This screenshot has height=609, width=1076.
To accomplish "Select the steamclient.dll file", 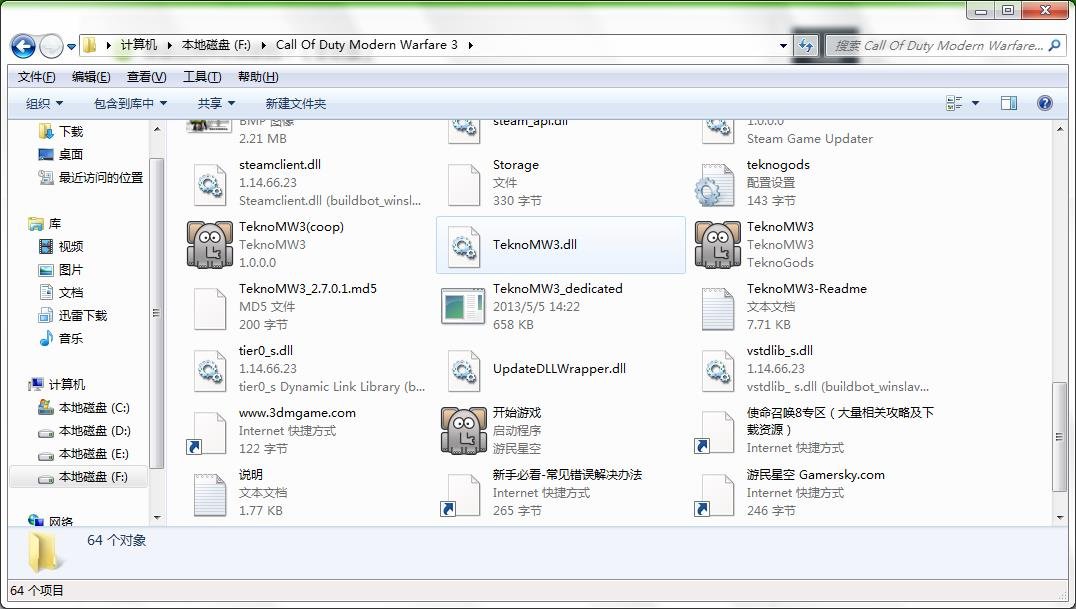I will point(280,165).
